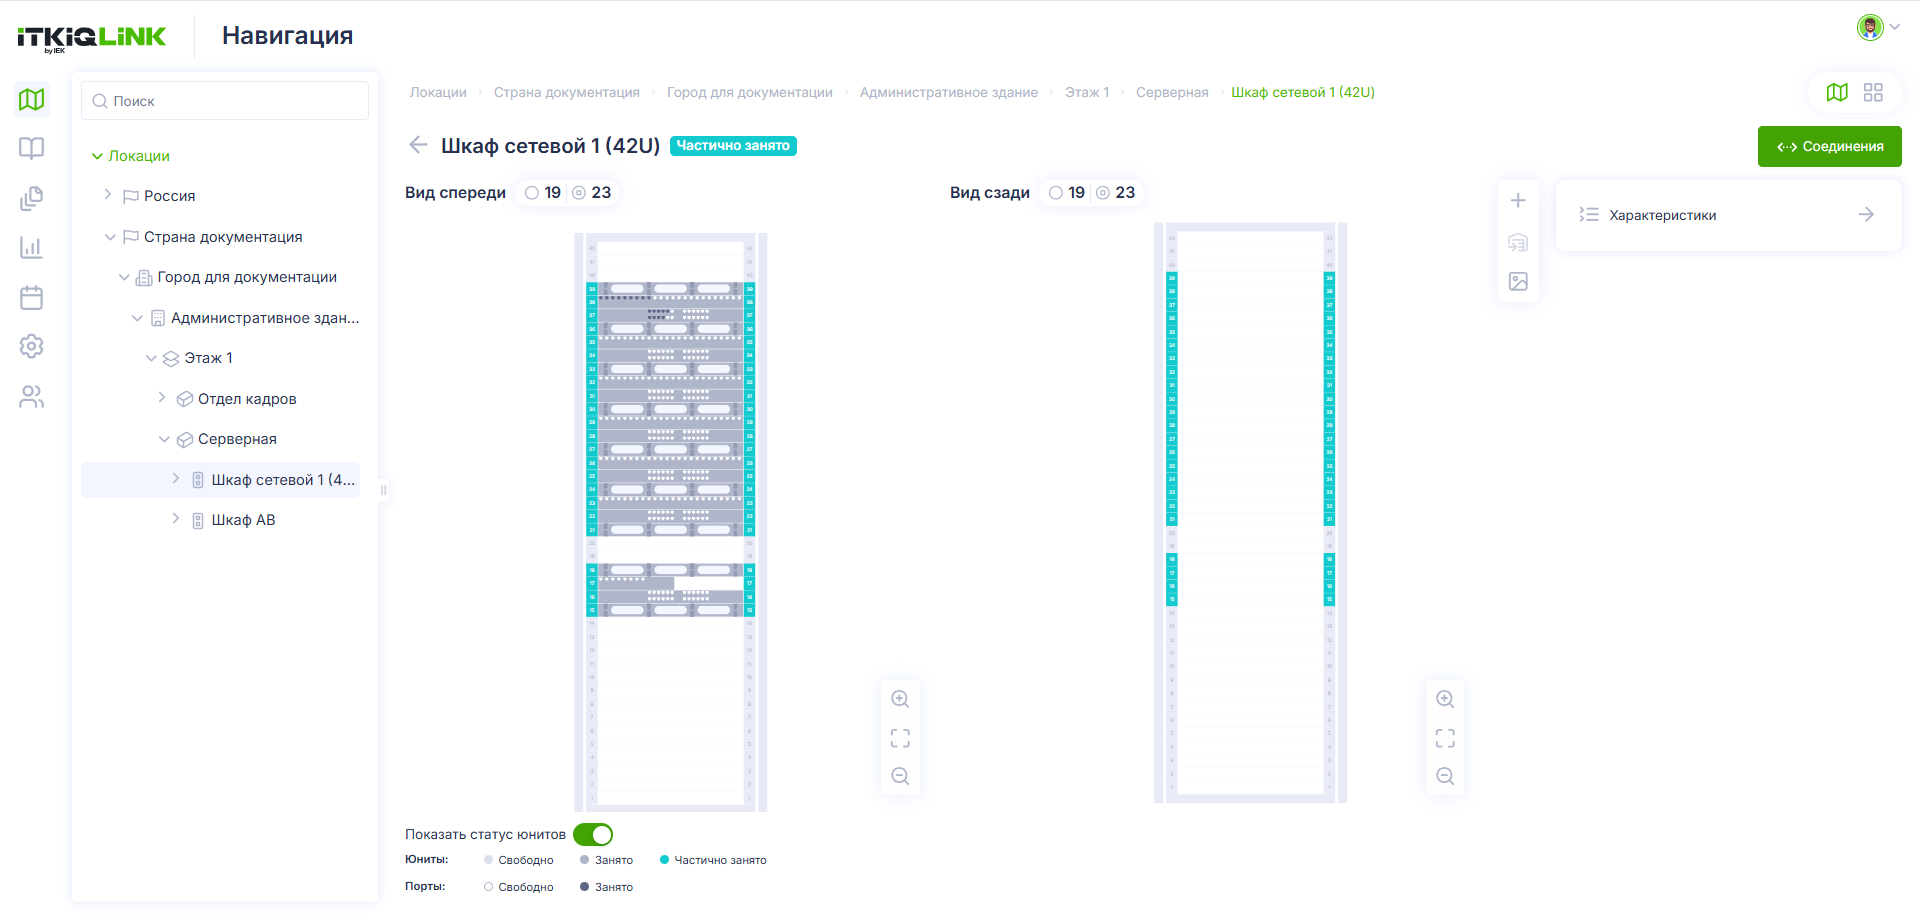
Task: Open the Серверная breadcrumb link
Action: click(x=1172, y=92)
